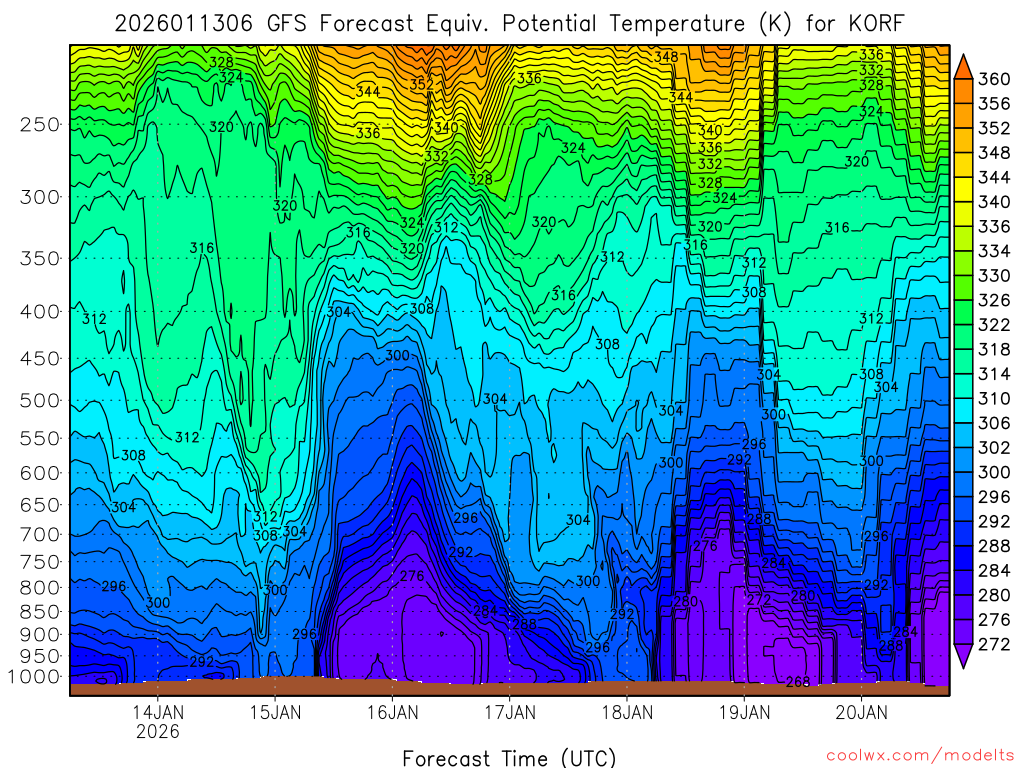Image resolution: width=1024 pixels, height=768 pixels.
Task: Click the 750 pressure-level axis label
Action: point(40,562)
